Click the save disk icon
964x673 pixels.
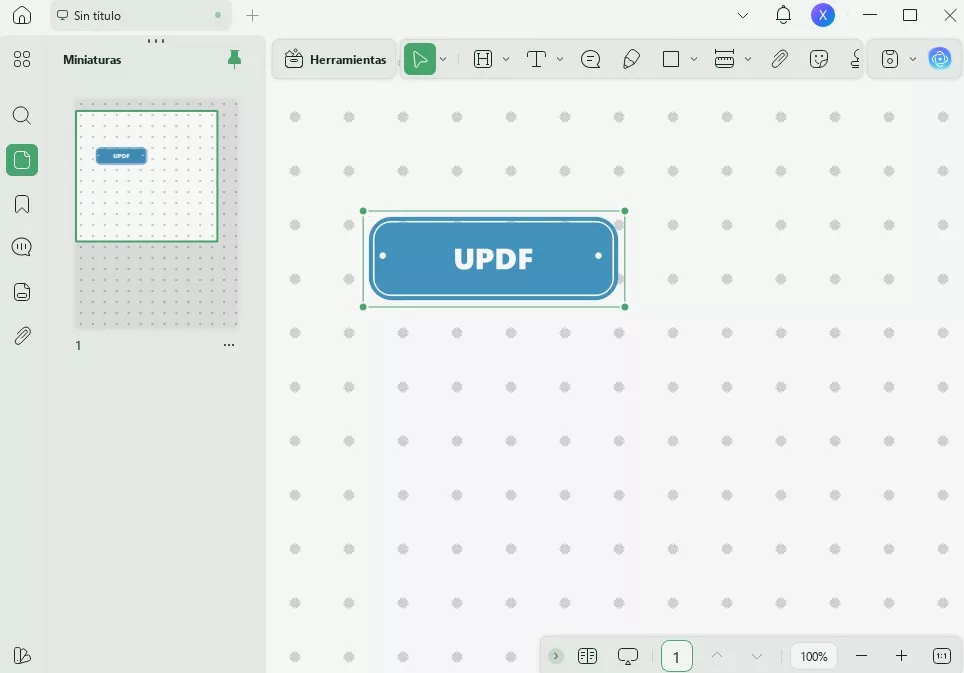tap(890, 59)
